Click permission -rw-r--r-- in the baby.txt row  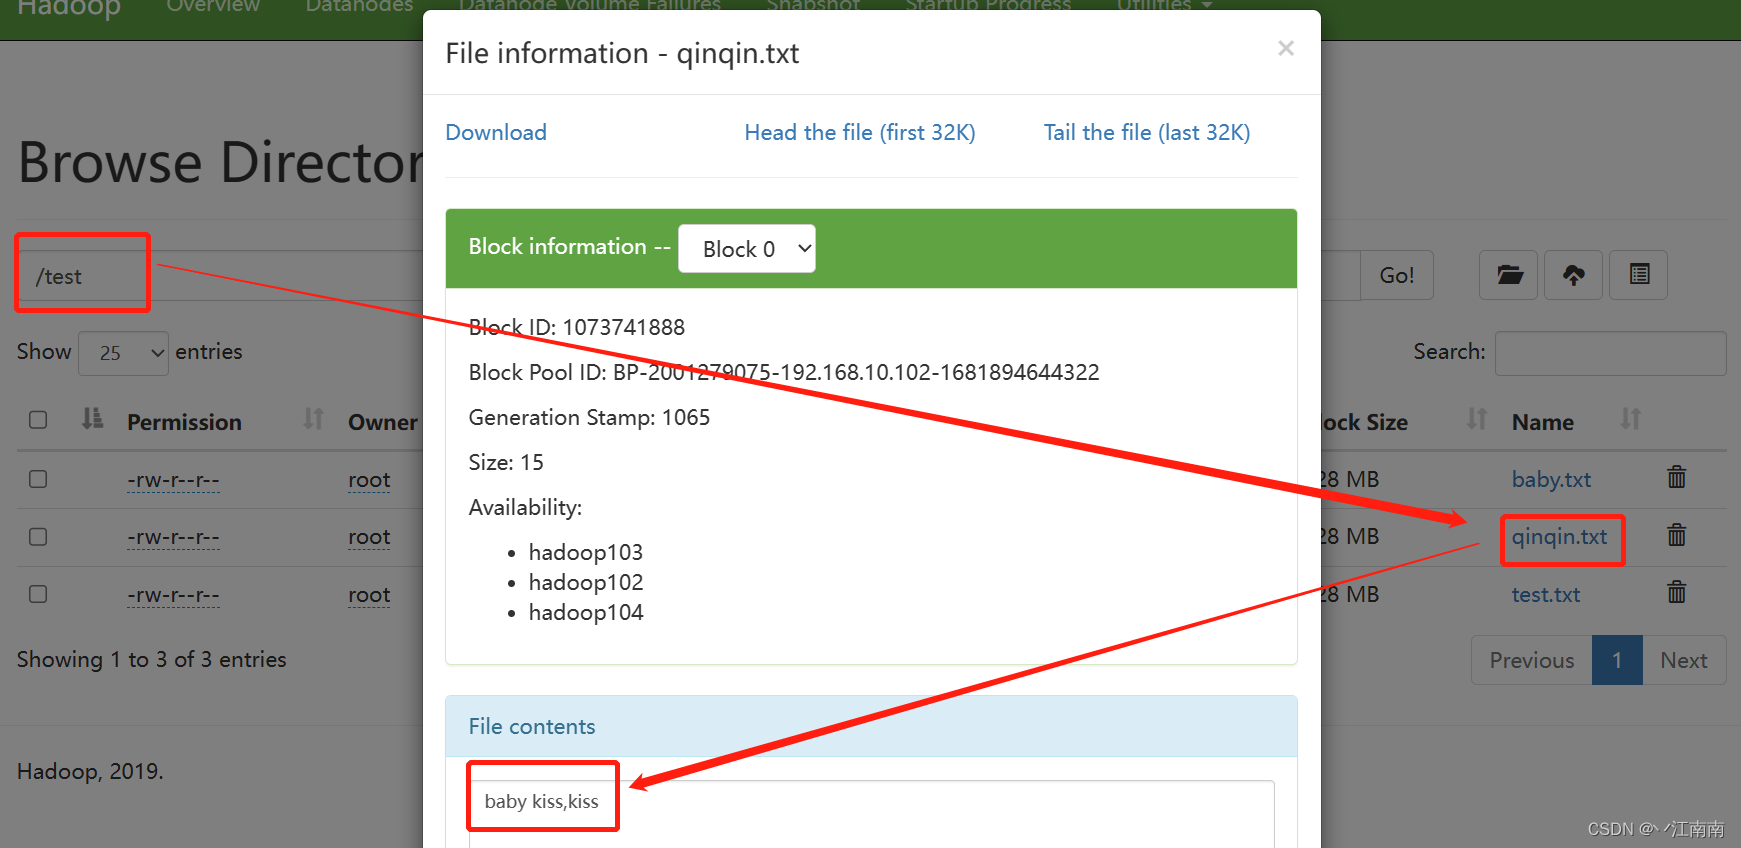(173, 480)
